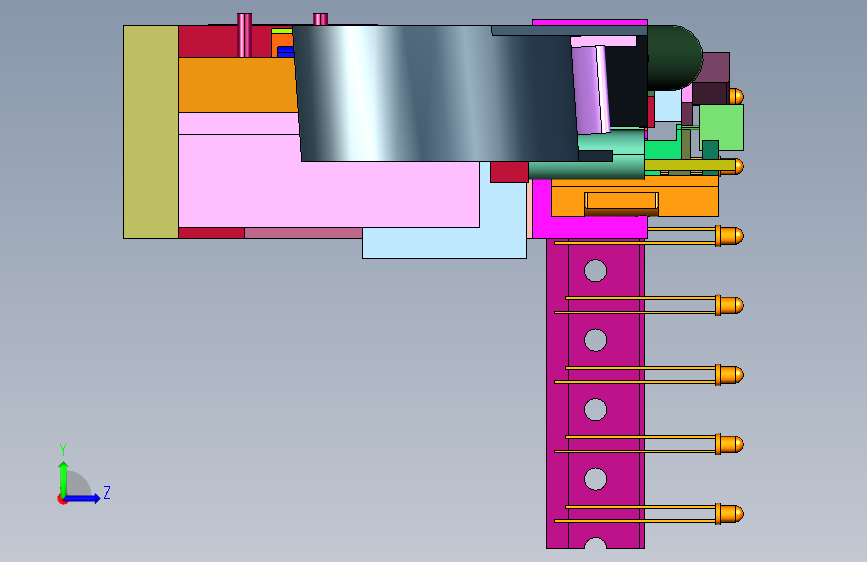Click the red origin dot of the triad
Viewport: 867px width, 562px height.
coord(62,499)
